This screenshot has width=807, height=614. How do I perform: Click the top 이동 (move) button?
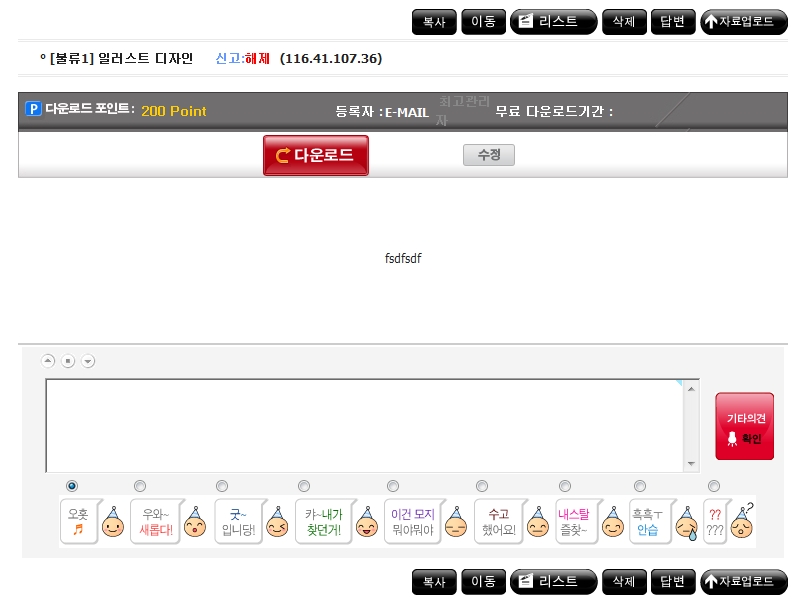click(483, 22)
